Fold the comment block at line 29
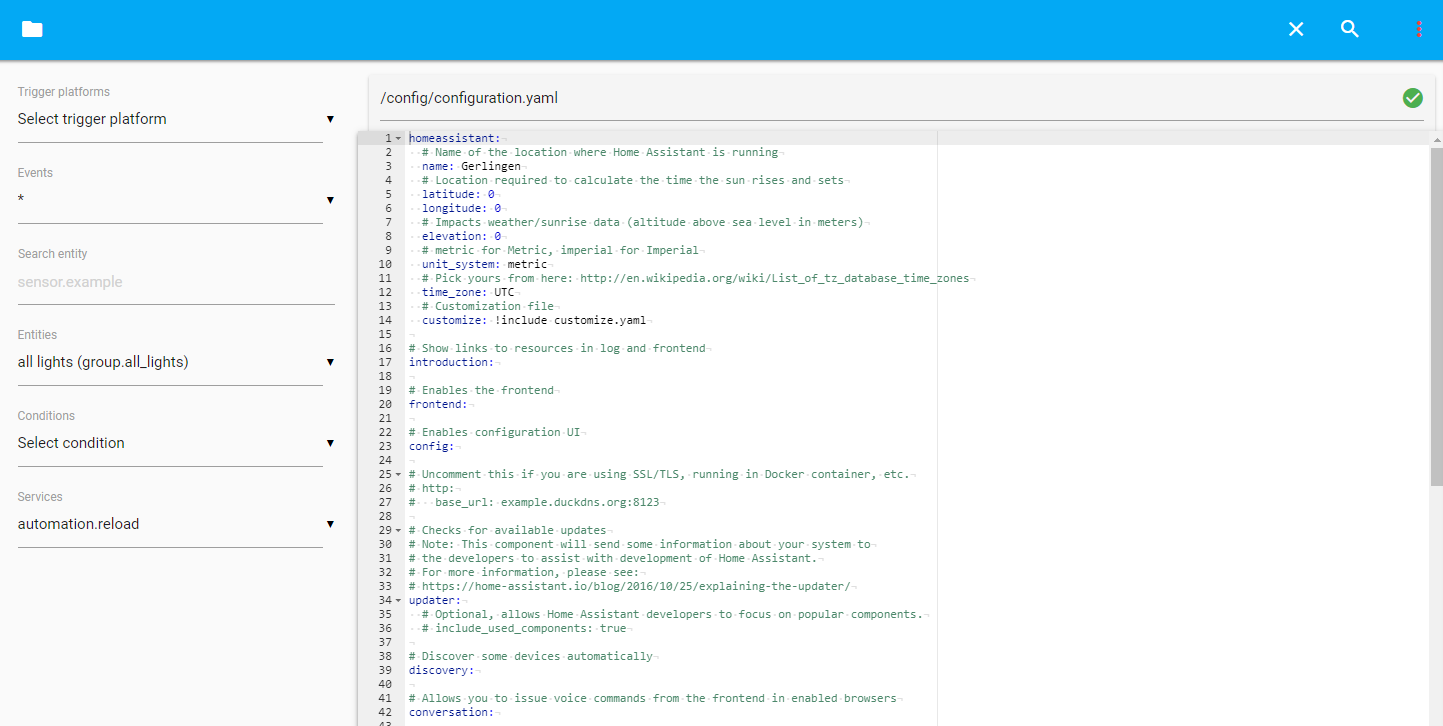The height and width of the screenshot is (726, 1443). click(x=399, y=530)
